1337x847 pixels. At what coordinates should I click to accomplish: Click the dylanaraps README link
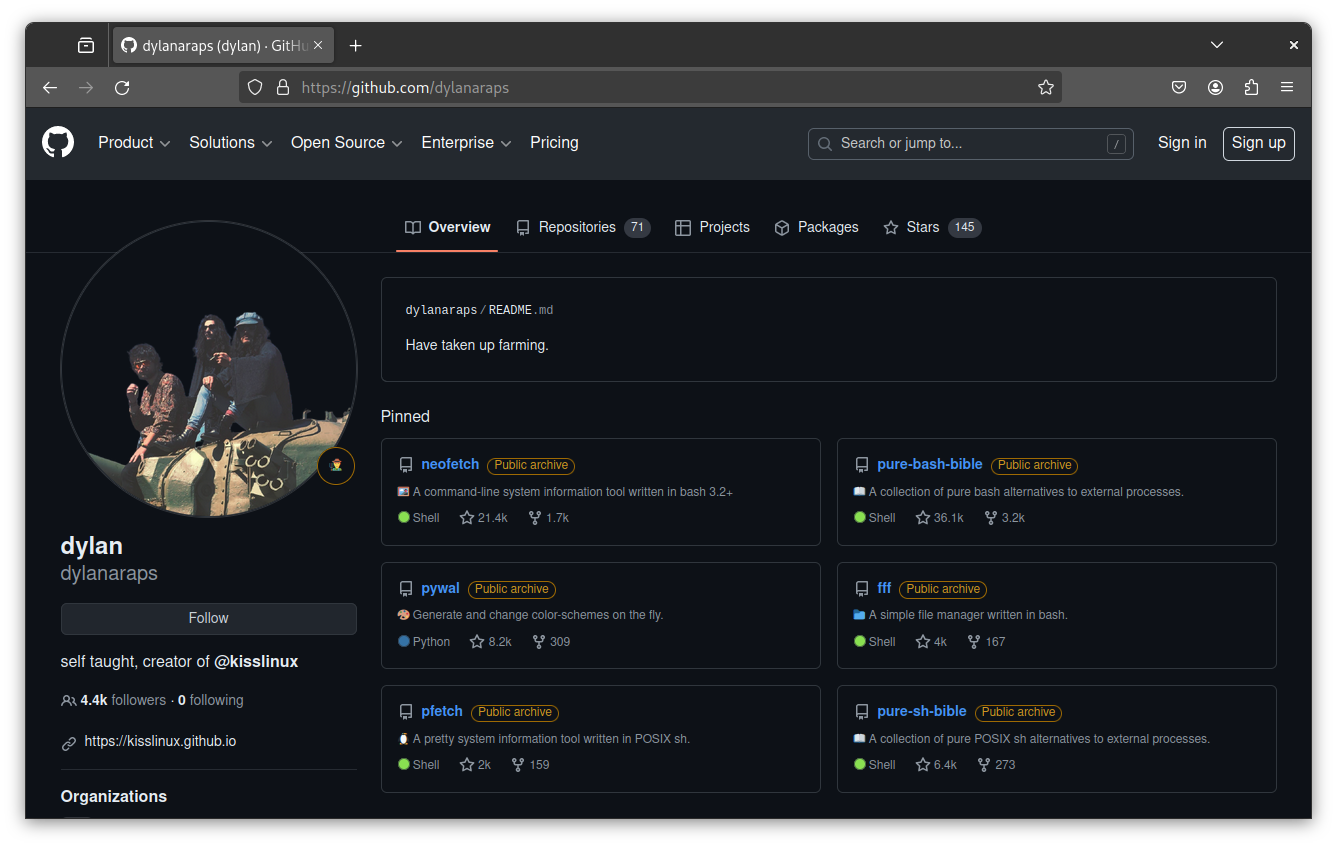(479, 311)
